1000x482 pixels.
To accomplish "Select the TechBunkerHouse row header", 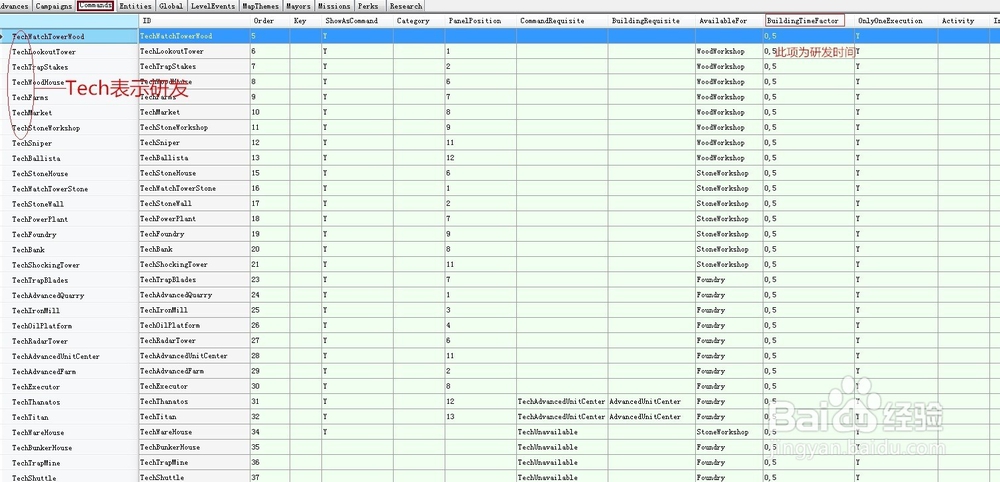I will 69,448.
